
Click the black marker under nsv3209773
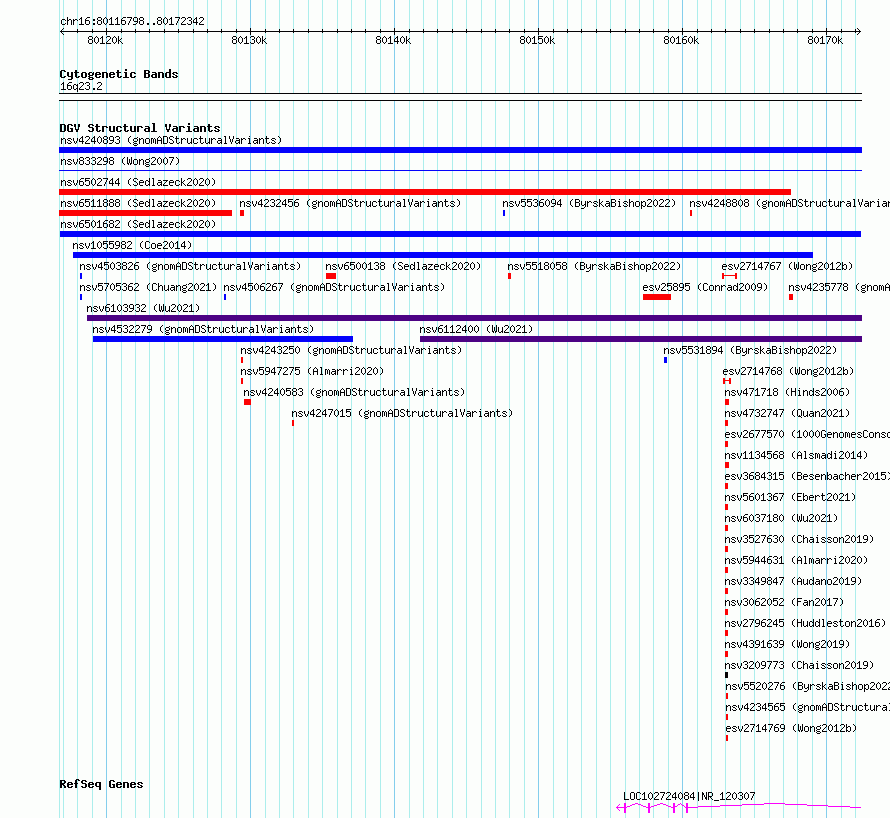(x=727, y=675)
